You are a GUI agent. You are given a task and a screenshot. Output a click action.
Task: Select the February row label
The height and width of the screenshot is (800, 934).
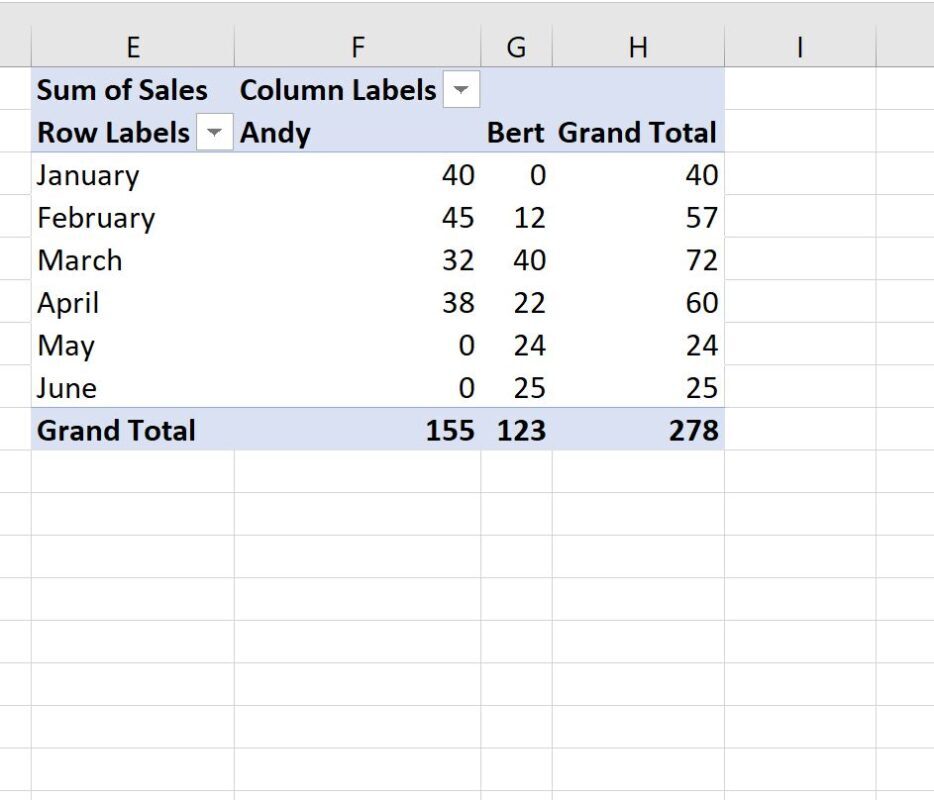pos(95,217)
